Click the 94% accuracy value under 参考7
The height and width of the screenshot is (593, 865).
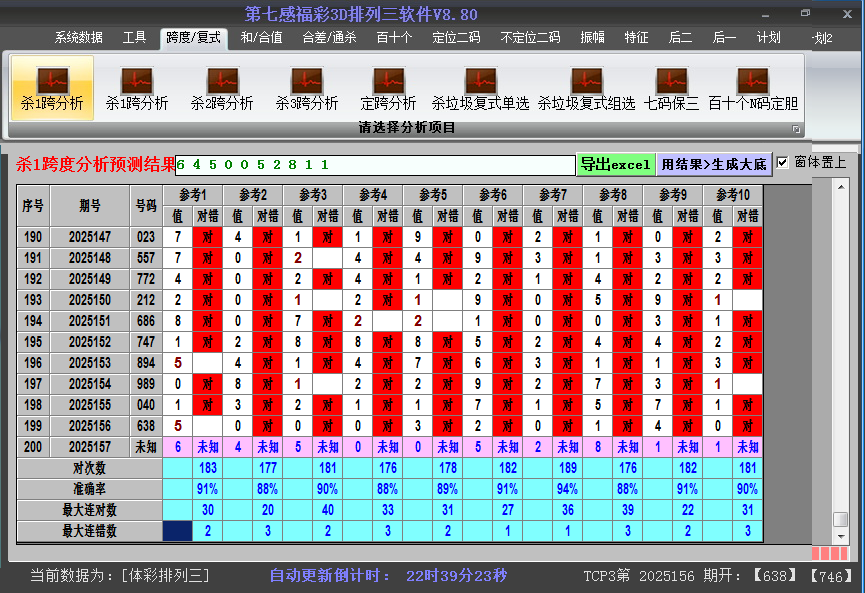(x=568, y=489)
